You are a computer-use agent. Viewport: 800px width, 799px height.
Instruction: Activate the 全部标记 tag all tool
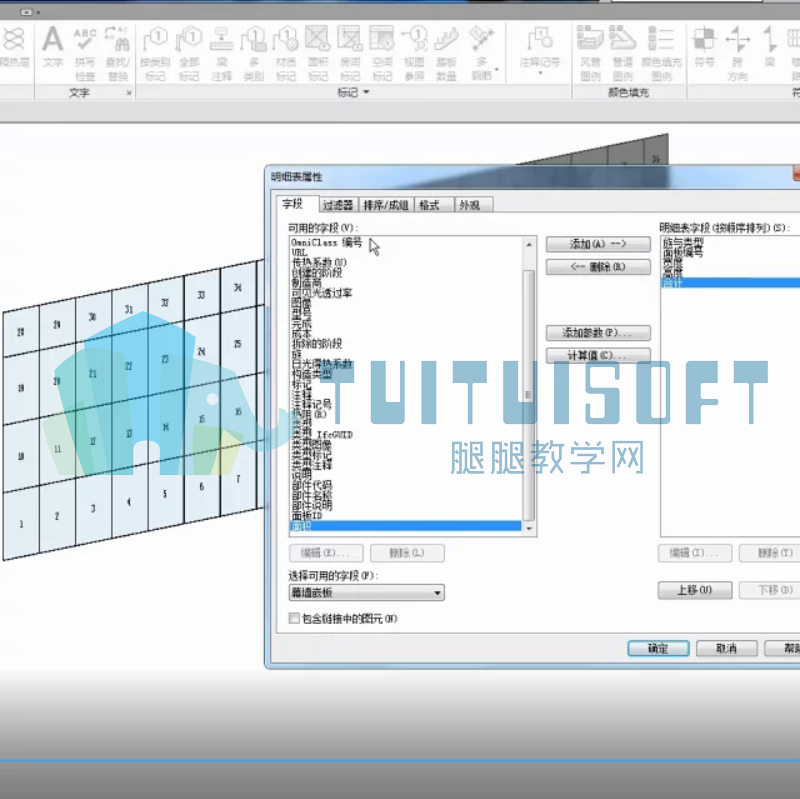tap(189, 53)
